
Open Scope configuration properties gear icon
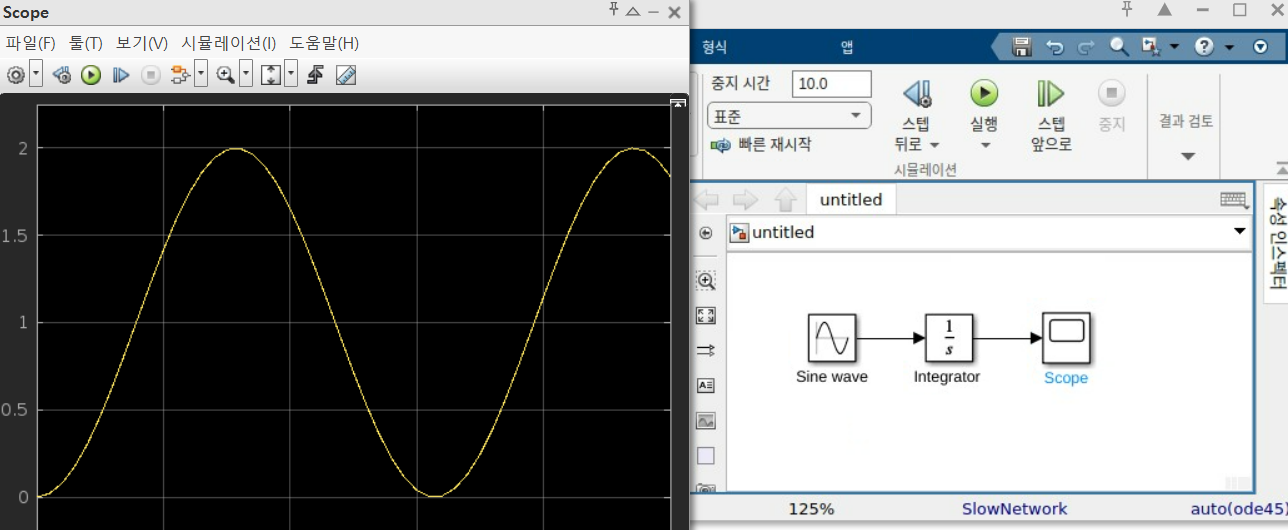[x=16, y=75]
